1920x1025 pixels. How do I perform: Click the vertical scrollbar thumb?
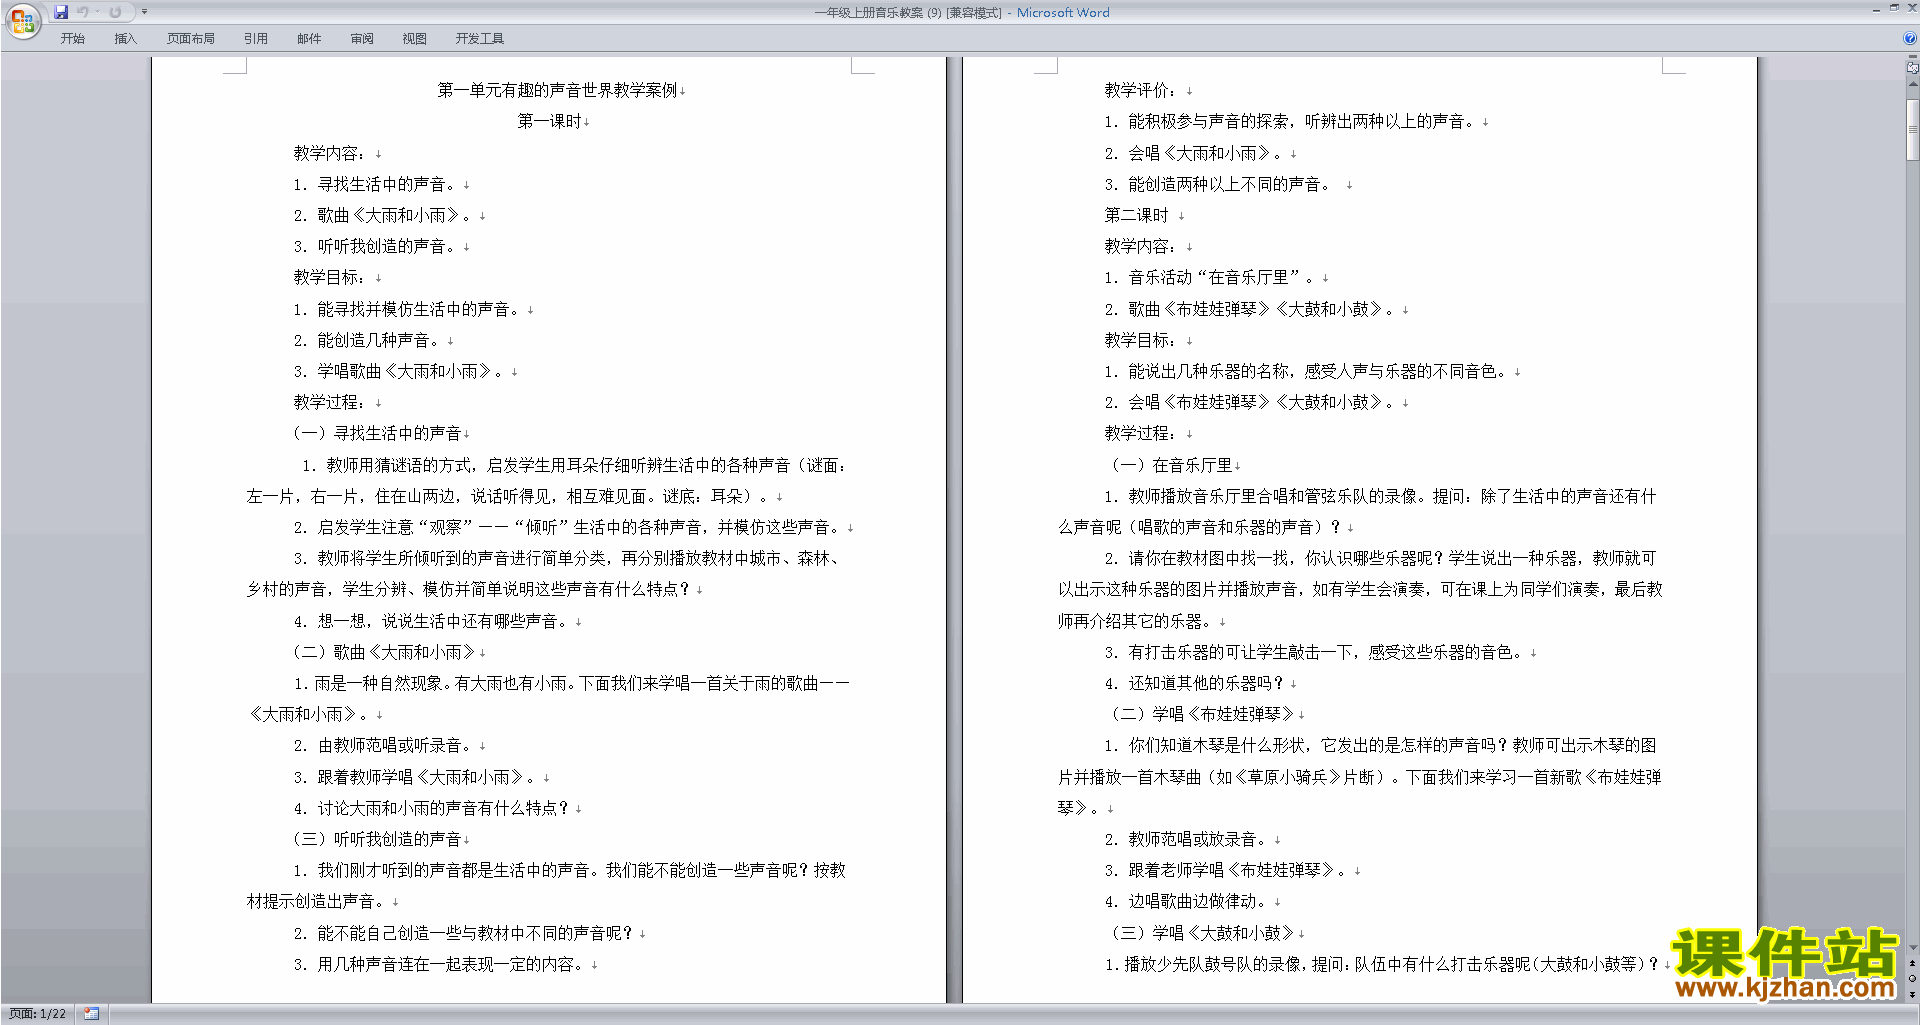(1912, 130)
